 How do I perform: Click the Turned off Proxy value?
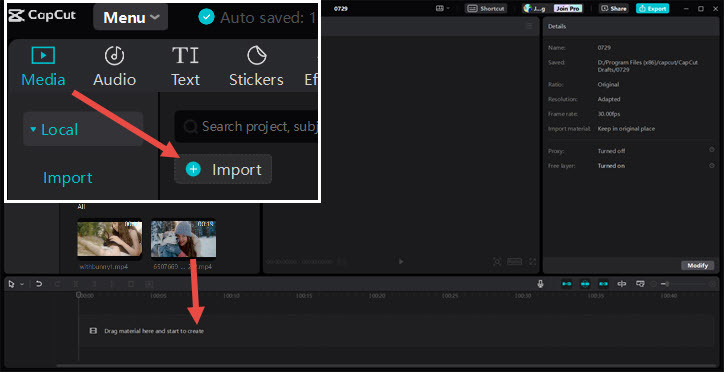(x=611, y=151)
